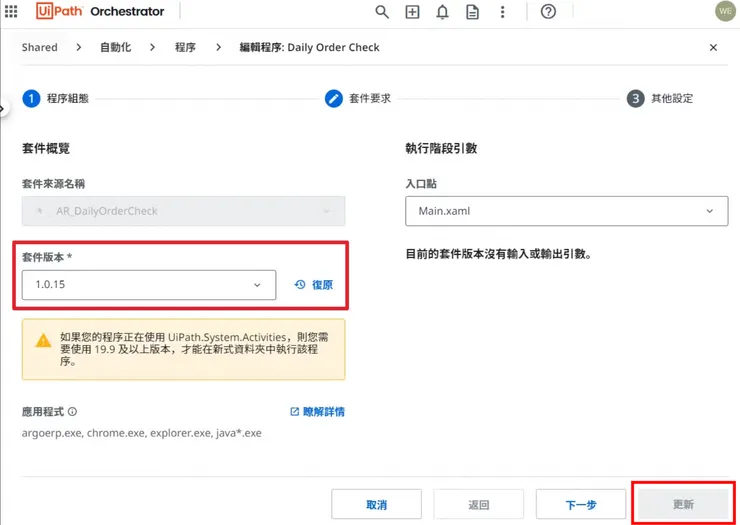Image resolution: width=740 pixels, height=525 pixels.
Task: Go to 程序 breadcrumb
Action: 185,47
